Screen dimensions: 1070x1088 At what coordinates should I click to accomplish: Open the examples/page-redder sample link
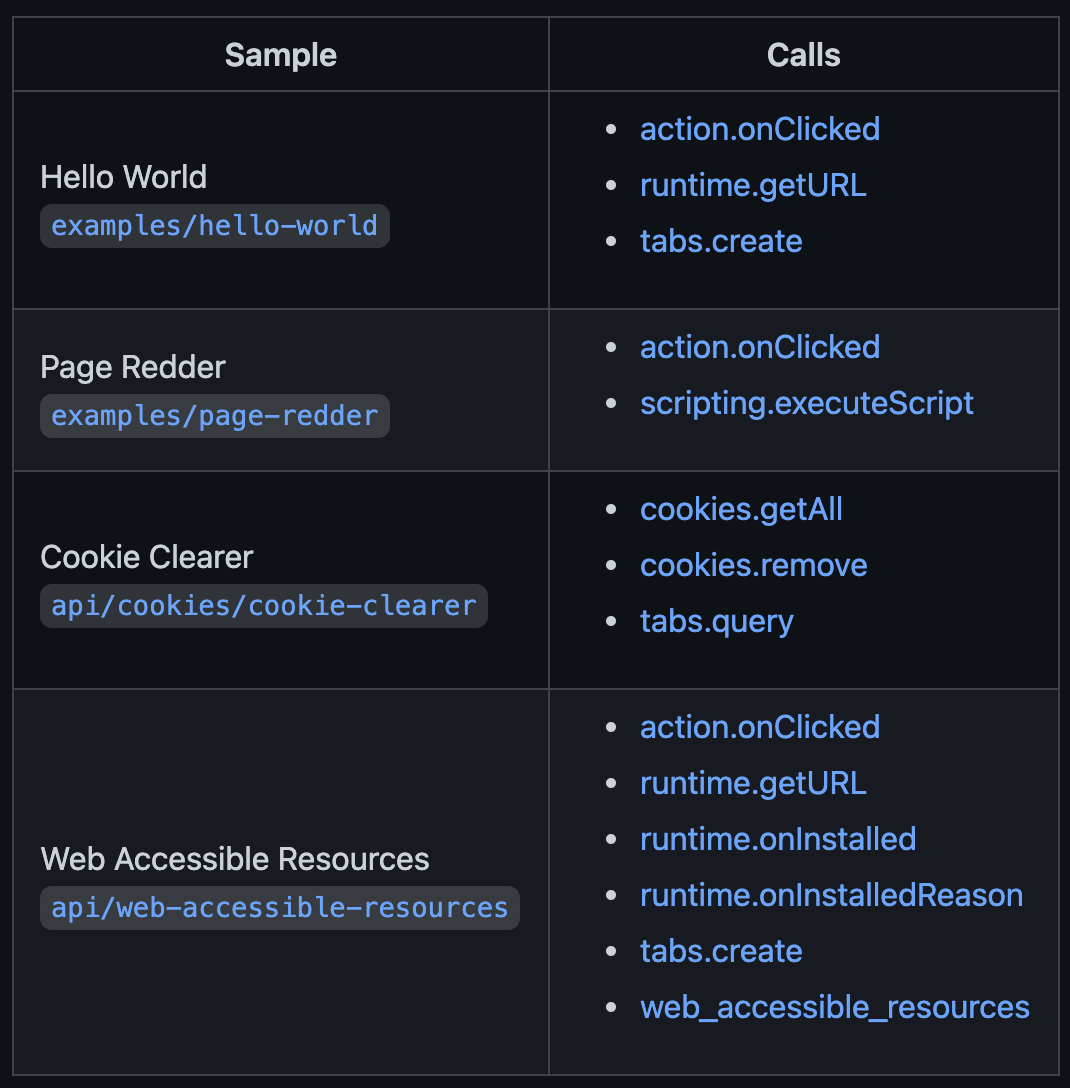pyautogui.click(x=214, y=415)
